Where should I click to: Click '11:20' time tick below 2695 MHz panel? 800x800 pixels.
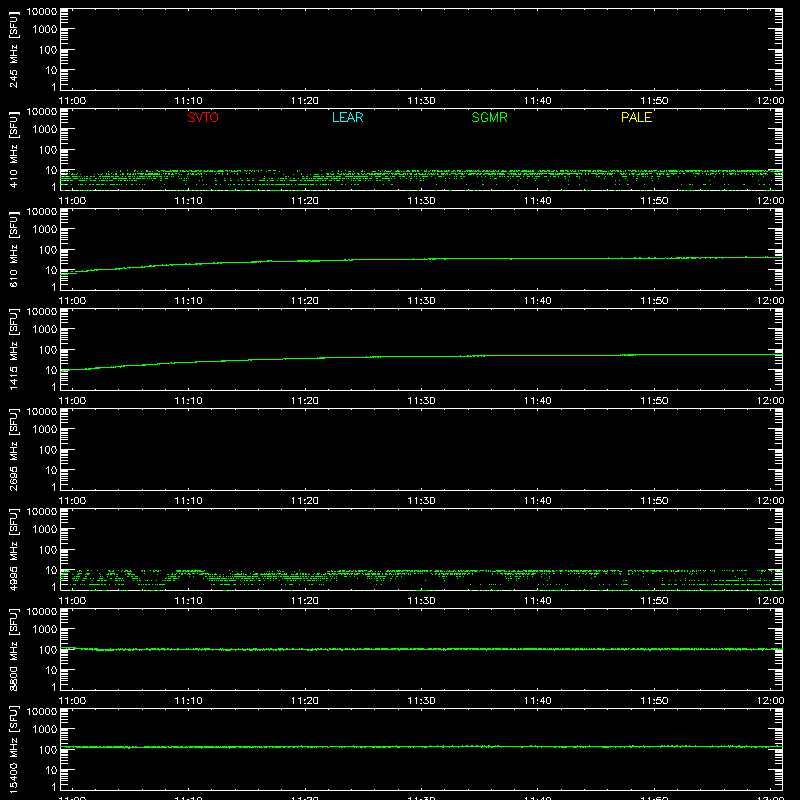[305, 501]
